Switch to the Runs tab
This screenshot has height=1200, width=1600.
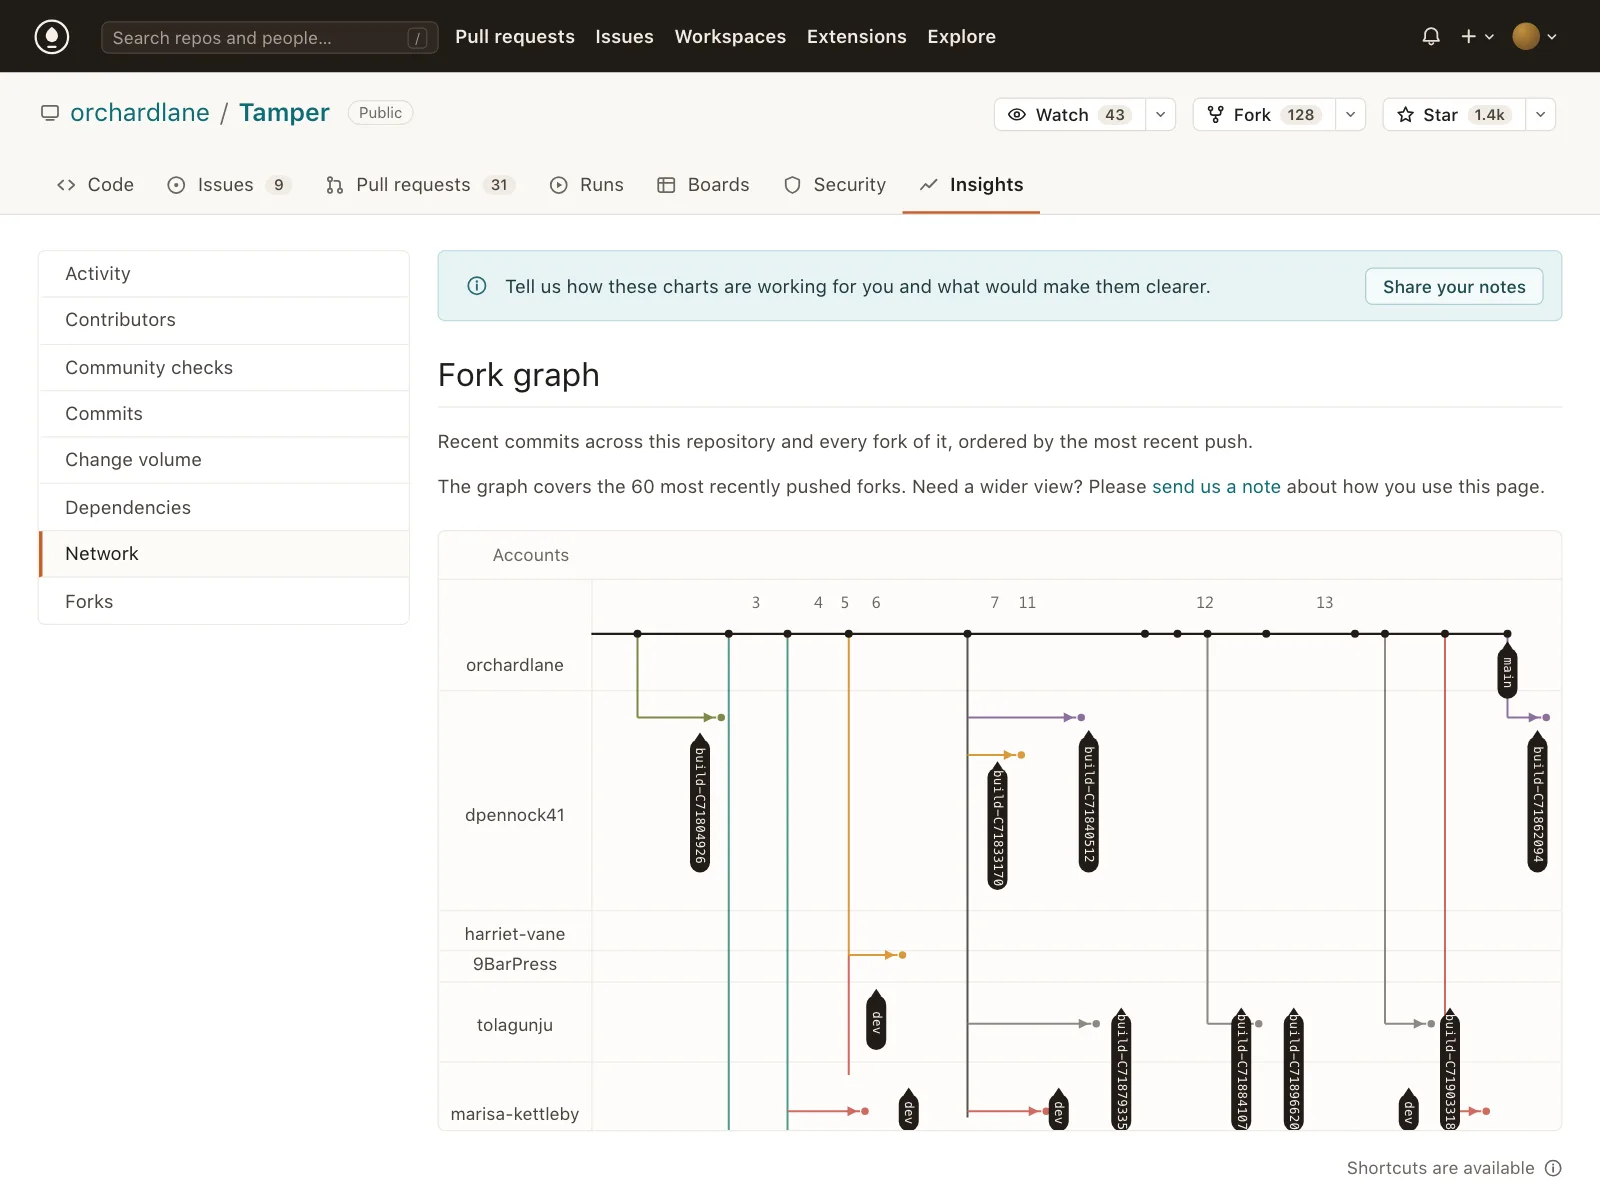coord(587,185)
